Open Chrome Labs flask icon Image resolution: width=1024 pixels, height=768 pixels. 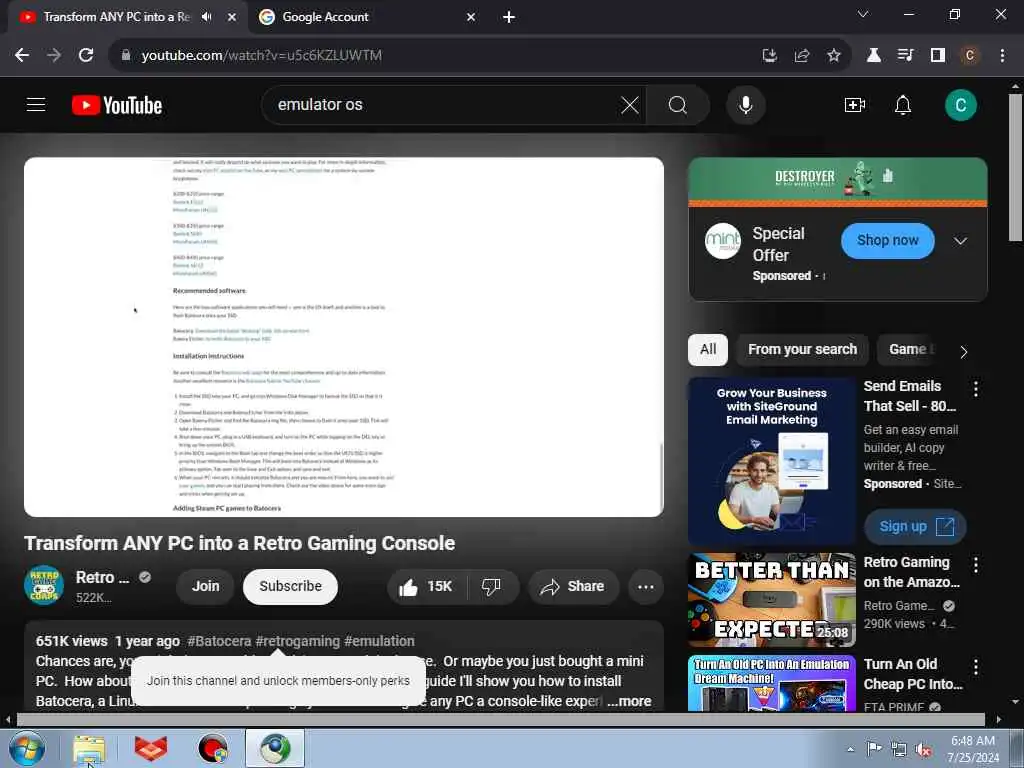[874, 56]
